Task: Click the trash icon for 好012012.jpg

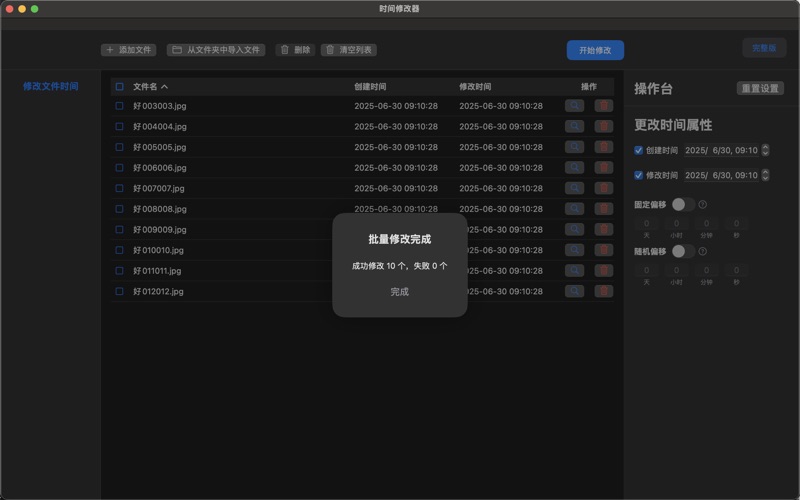Action: (x=604, y=292)
